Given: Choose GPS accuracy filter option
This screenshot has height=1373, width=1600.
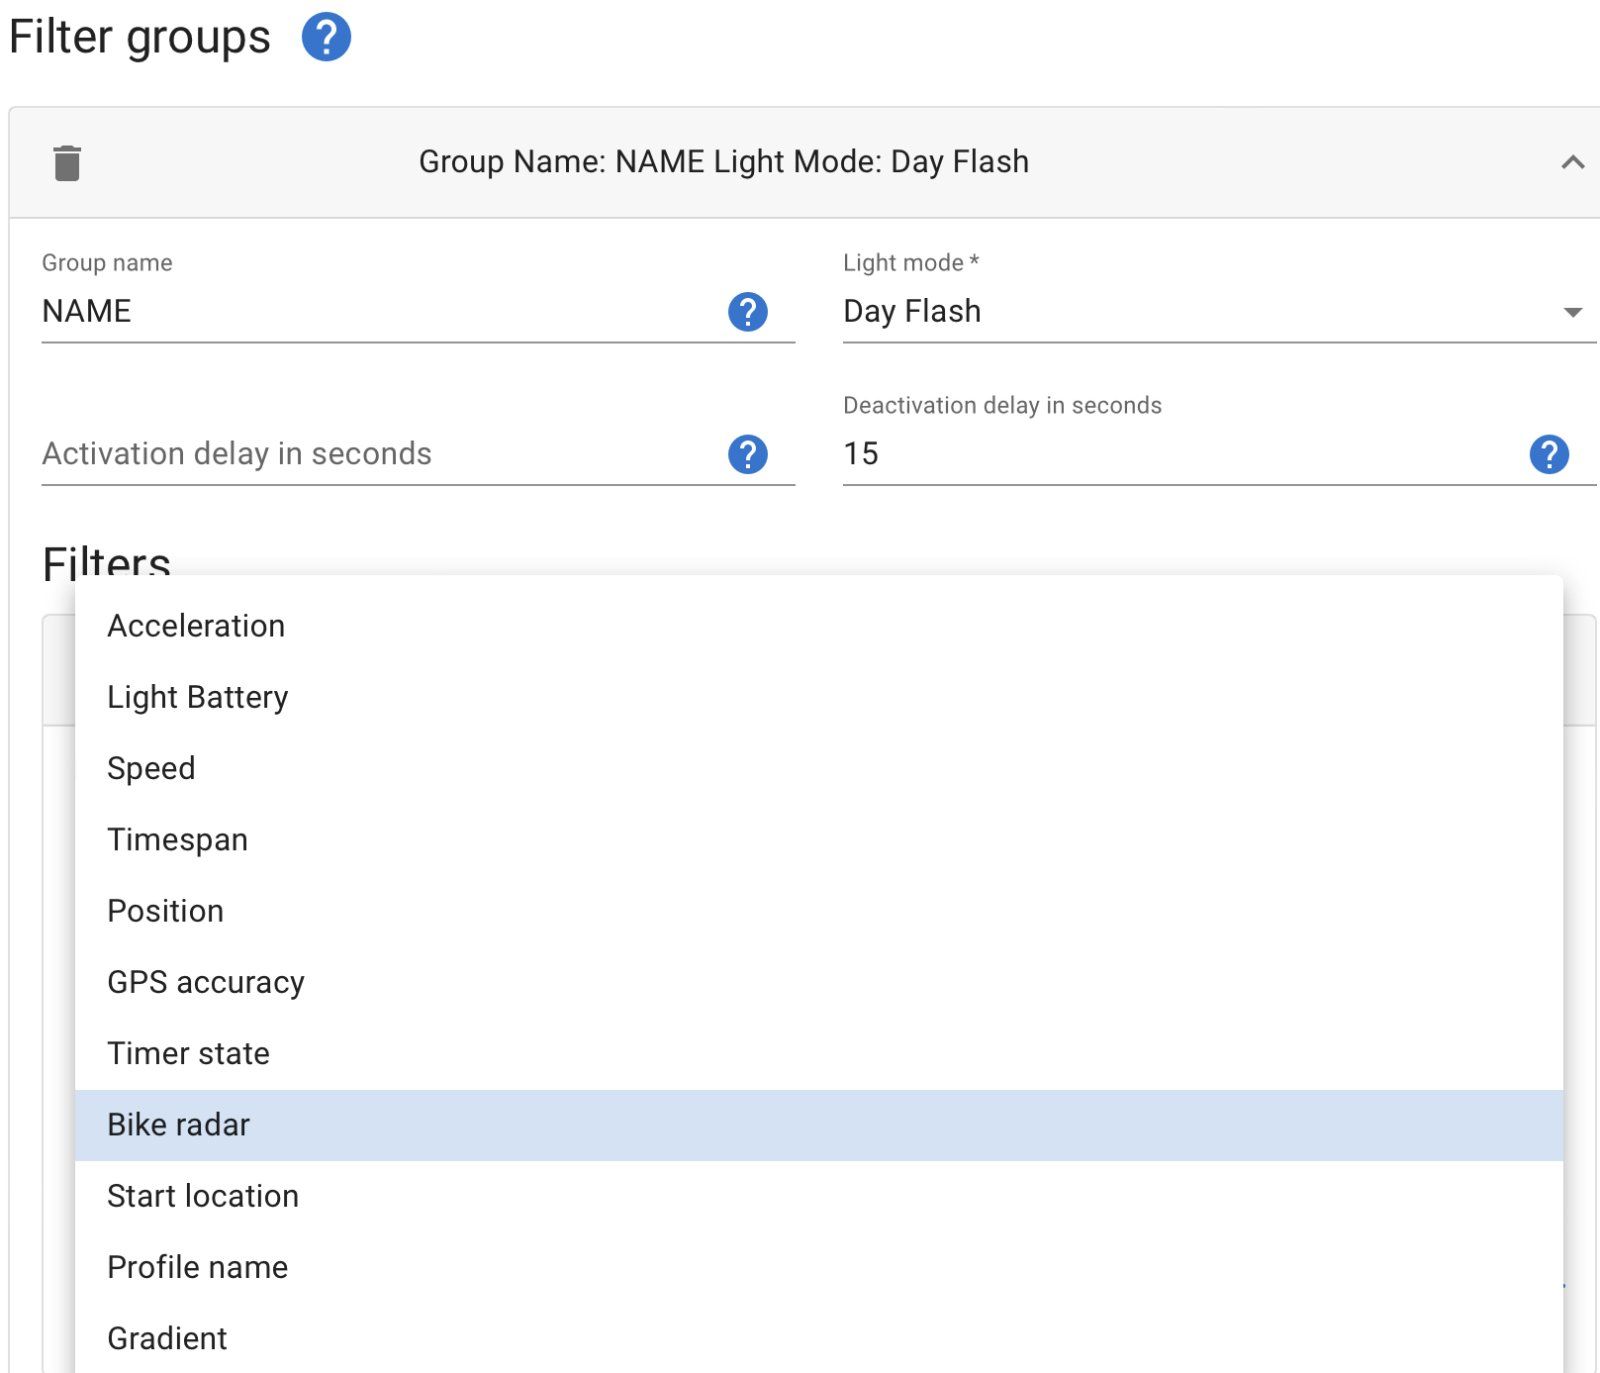Looking at the screenshot, I should 206,982.
